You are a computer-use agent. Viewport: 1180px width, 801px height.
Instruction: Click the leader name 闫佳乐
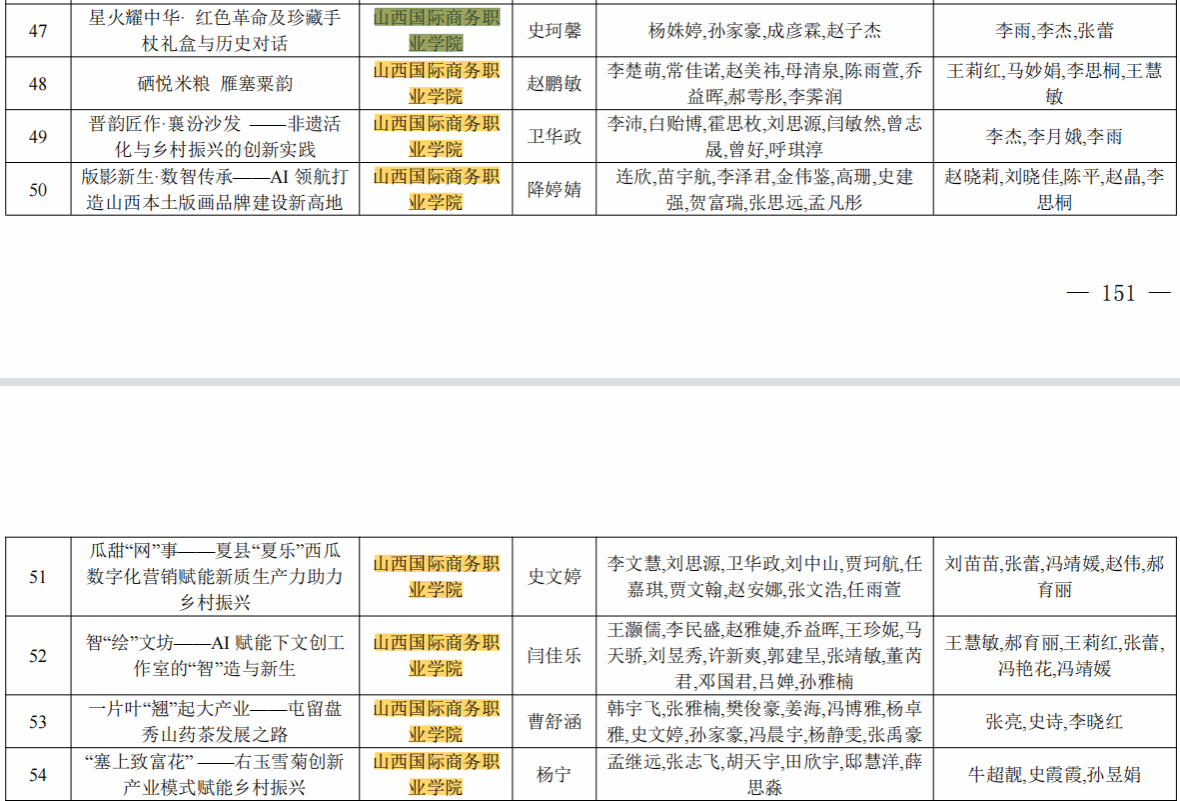point(554,656)
